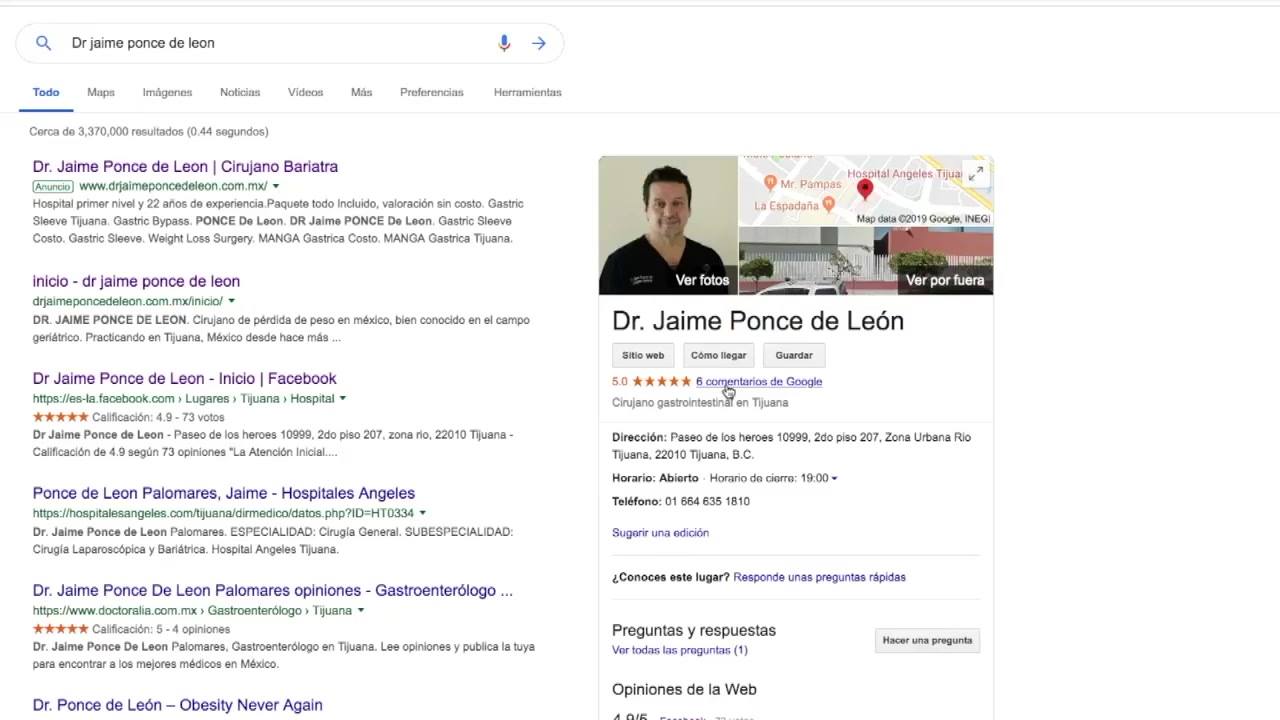The image size is (1280, 720).
Task: Open the 6 comentarios de Google link
Action: pos(759,381)
